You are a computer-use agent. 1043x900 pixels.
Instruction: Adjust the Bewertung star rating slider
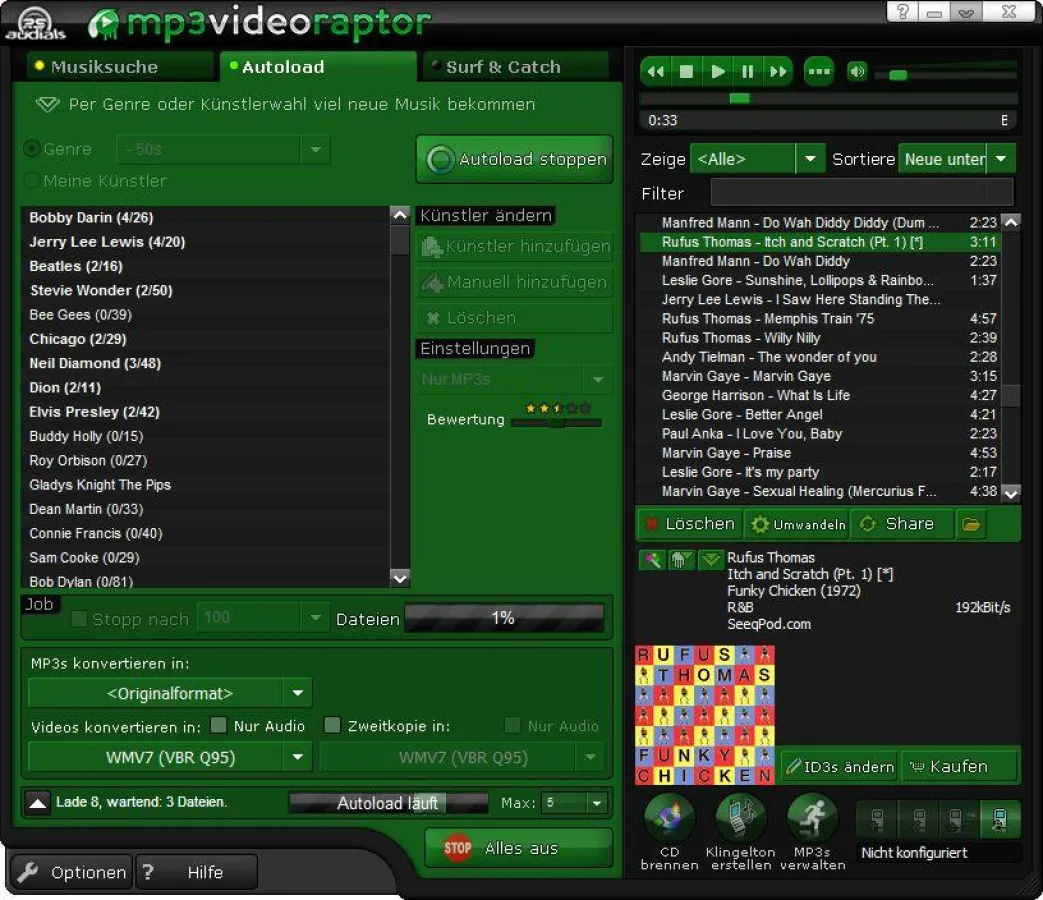pos(556,424)
